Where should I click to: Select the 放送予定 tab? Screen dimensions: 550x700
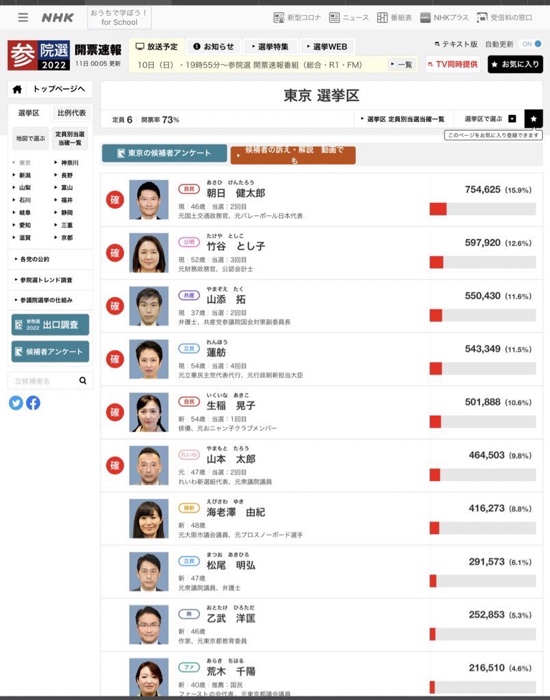(x=156, y=46)
